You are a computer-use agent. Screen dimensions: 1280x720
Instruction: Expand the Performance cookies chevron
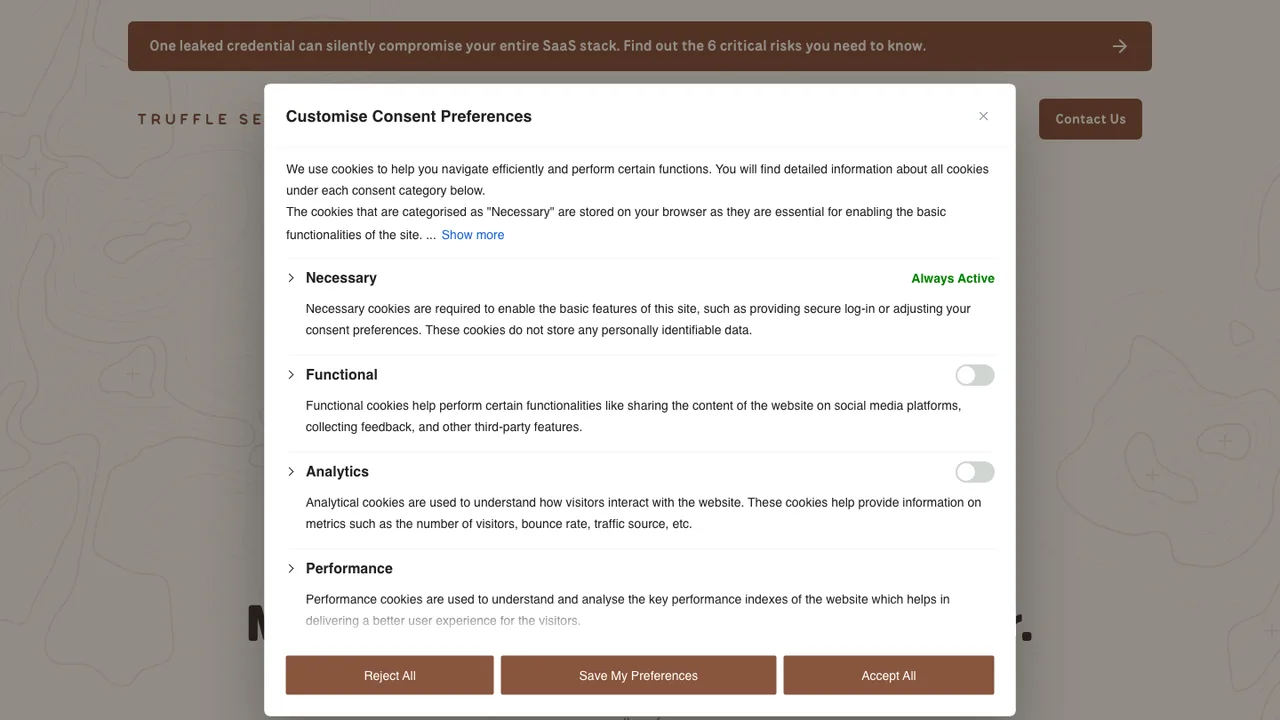tap(291, 569)
